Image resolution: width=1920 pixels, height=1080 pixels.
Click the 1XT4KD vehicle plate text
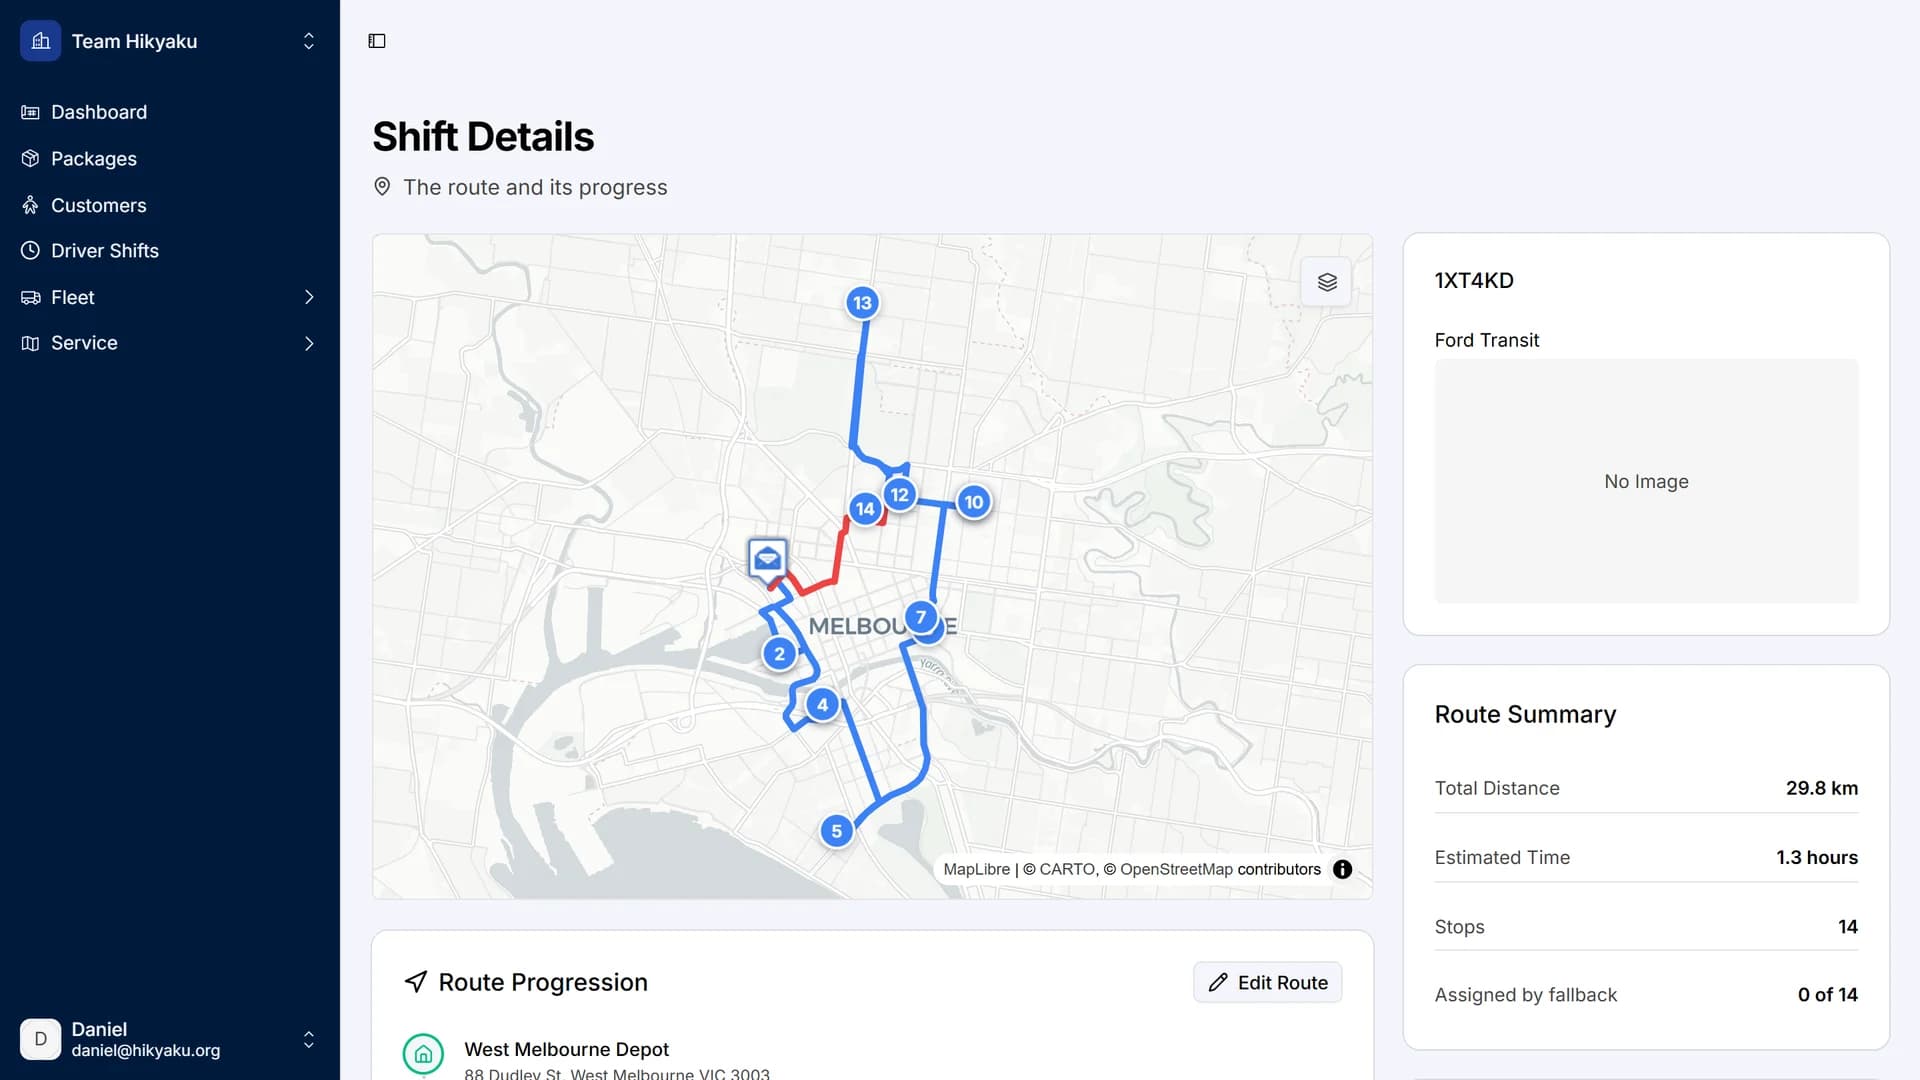(x=1474, y=280)
